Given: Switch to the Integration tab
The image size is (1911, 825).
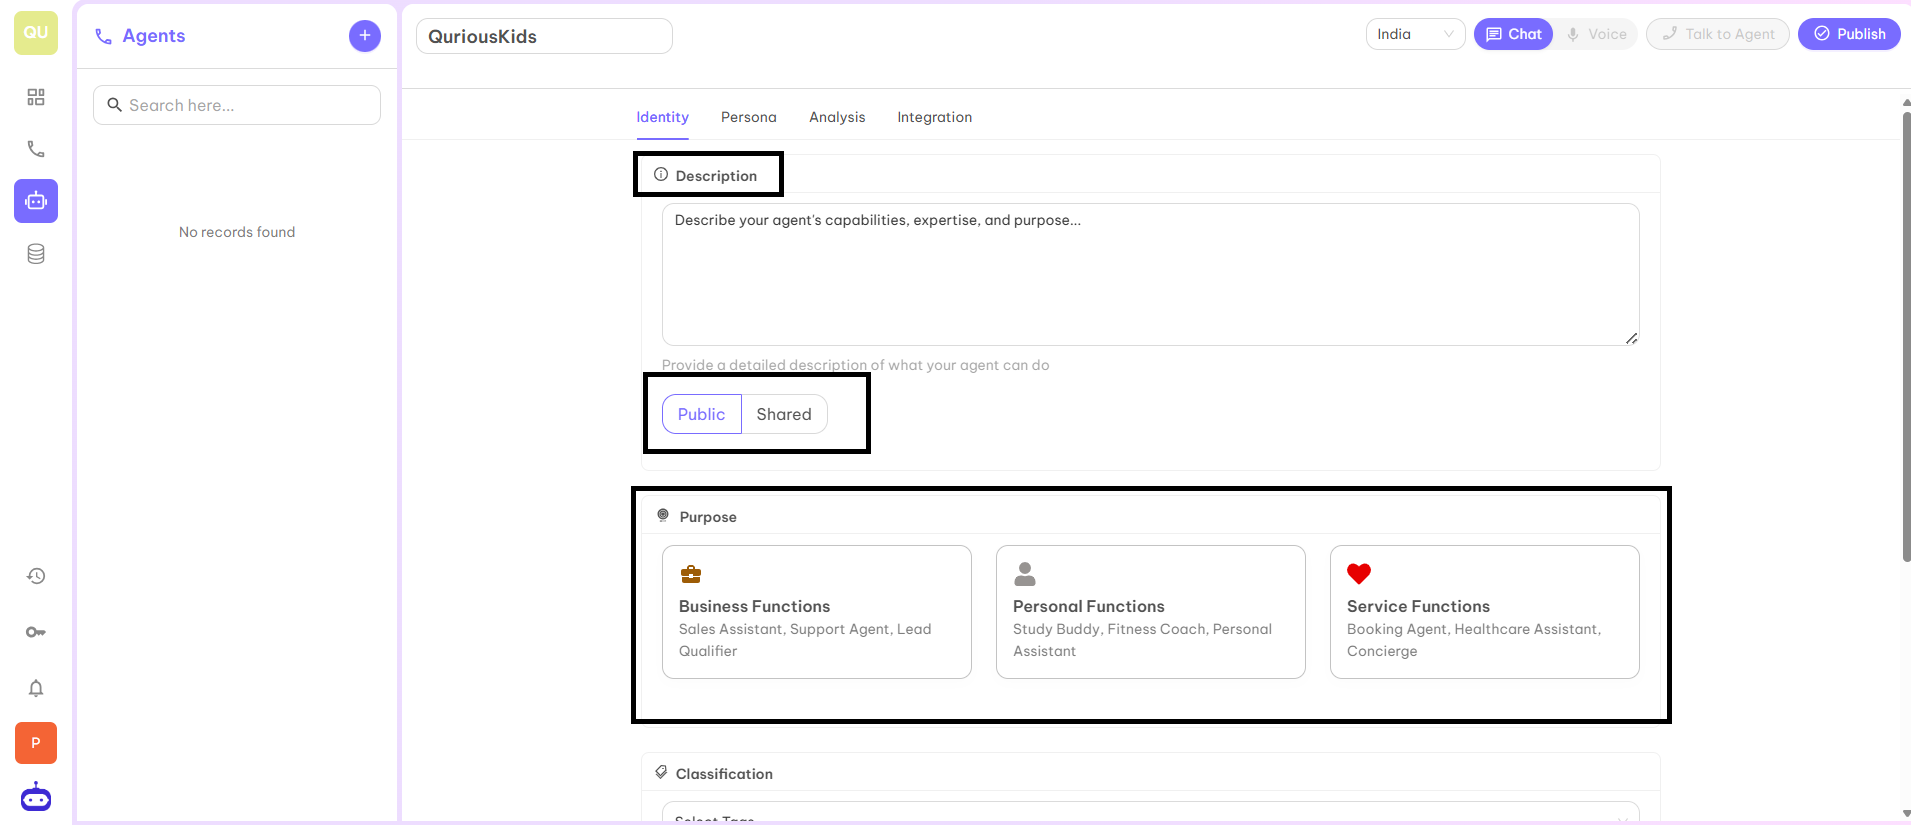Looking at the screenshot, I should click(x=935, y=117).
